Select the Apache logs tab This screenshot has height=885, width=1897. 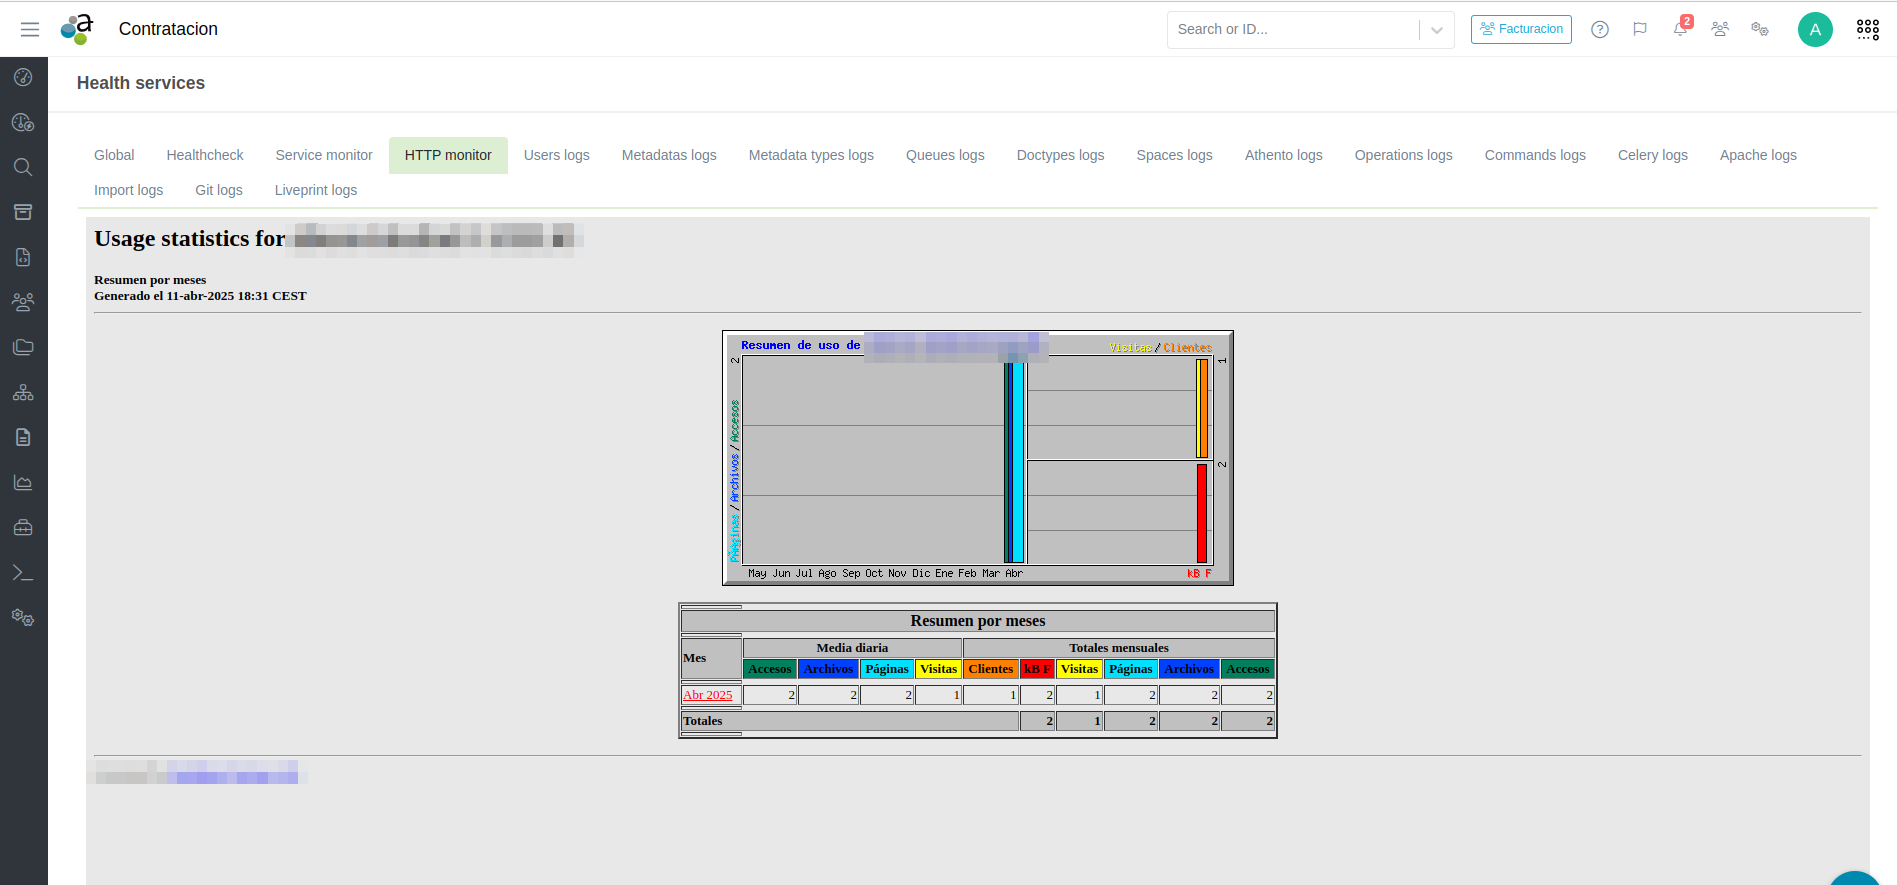(1757, 155)
